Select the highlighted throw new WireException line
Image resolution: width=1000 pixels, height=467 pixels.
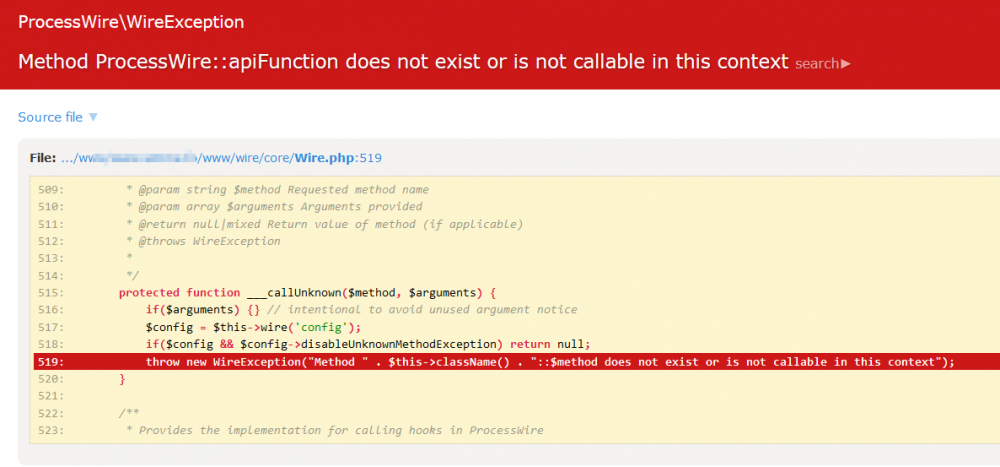tap(550, 362)
